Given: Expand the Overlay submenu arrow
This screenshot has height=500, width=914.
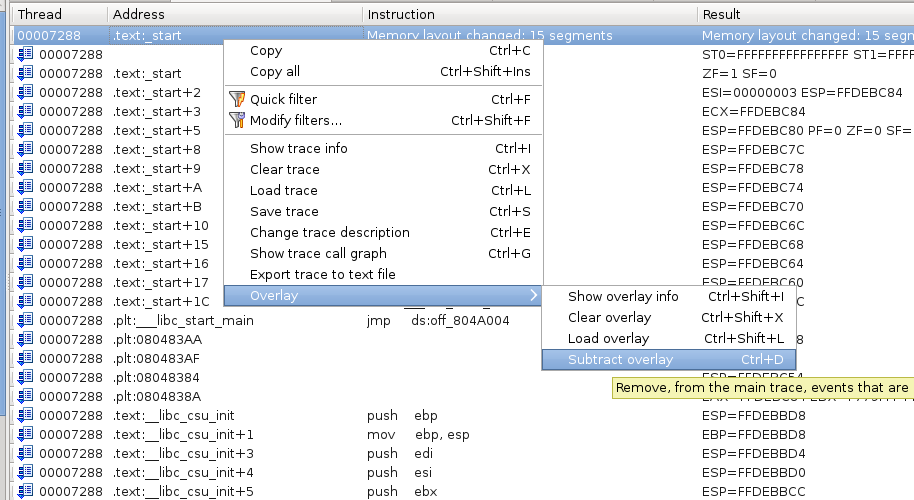Looking at the screenshot, I should click(533, 296).
